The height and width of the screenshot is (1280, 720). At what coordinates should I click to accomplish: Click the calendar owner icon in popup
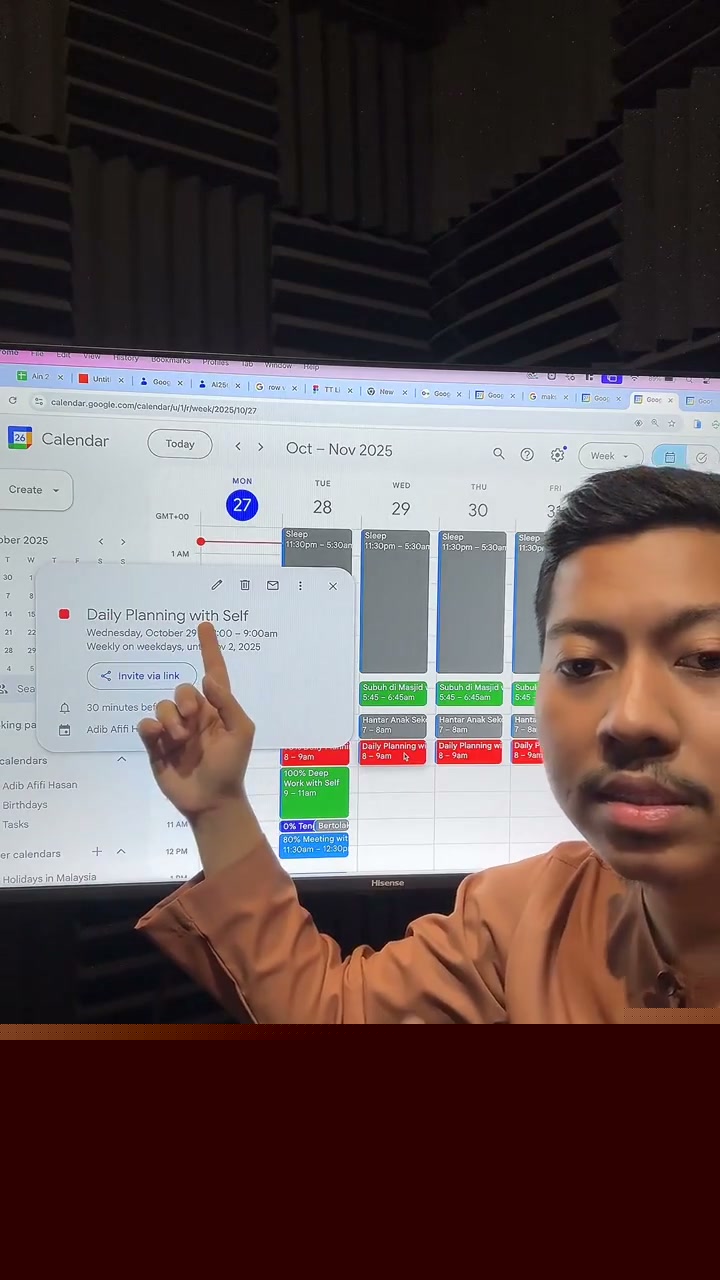65,730
